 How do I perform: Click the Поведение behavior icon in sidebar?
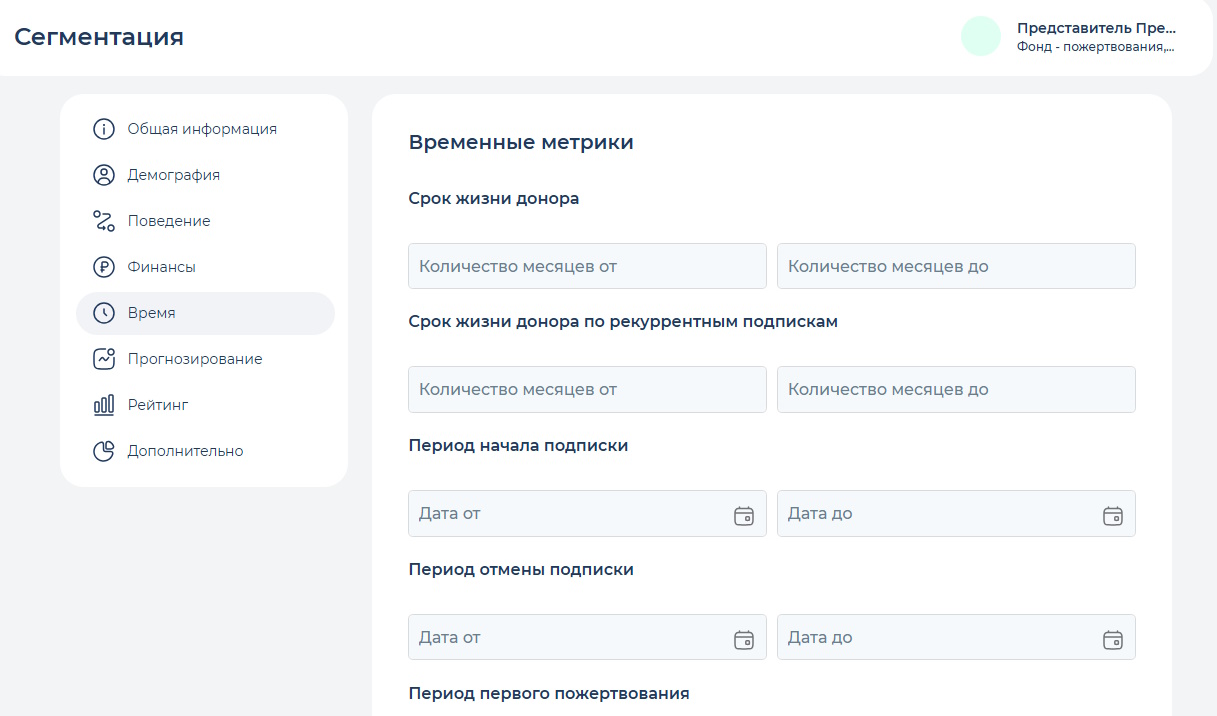click(x=104, y=220)
